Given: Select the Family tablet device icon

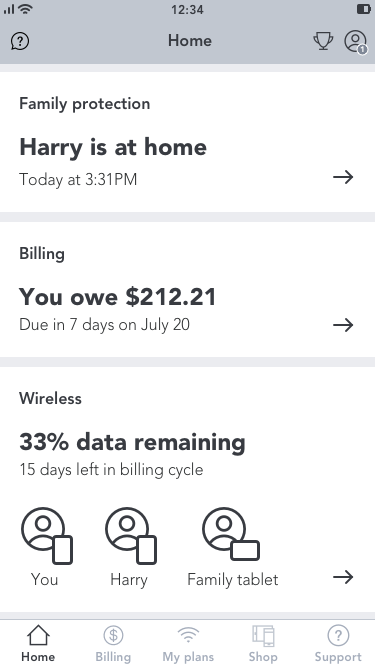Looking at the screenshot, I should coord(231,534).
